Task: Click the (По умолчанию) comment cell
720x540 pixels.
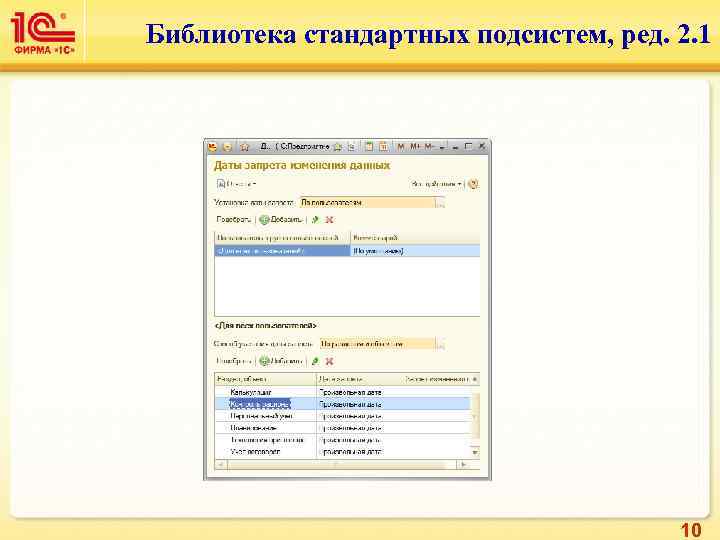Action: pyautogui.click(x=416, y=251)
